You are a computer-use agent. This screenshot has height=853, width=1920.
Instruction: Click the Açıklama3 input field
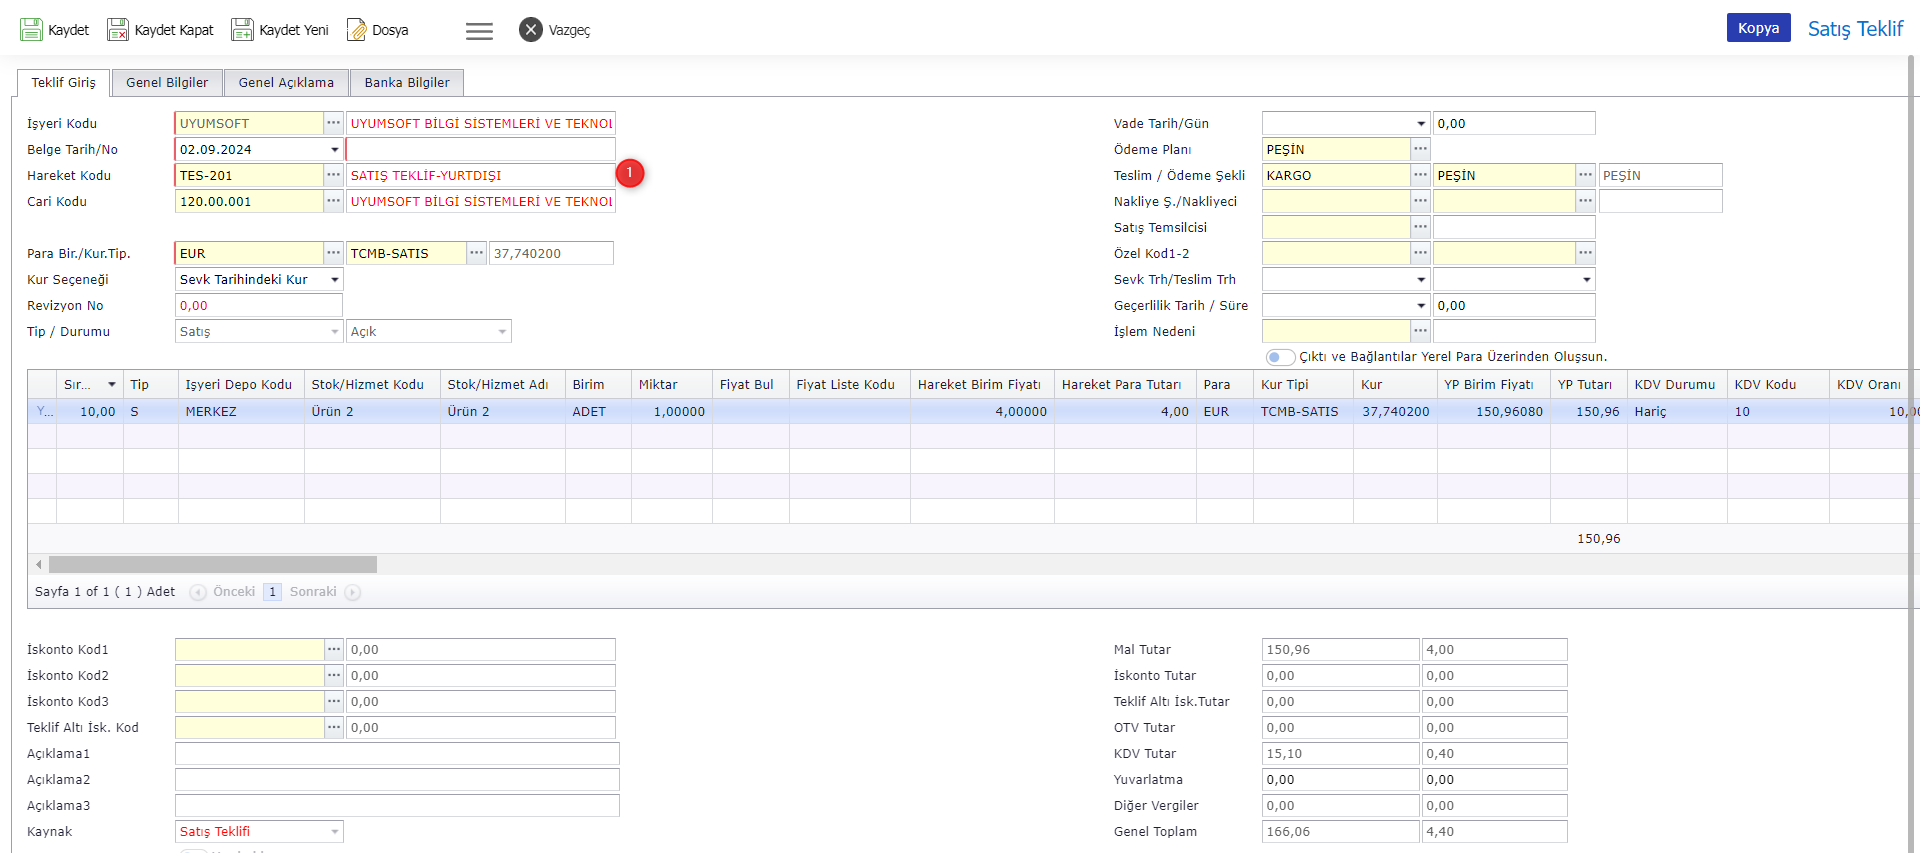(x=397, y=805)
